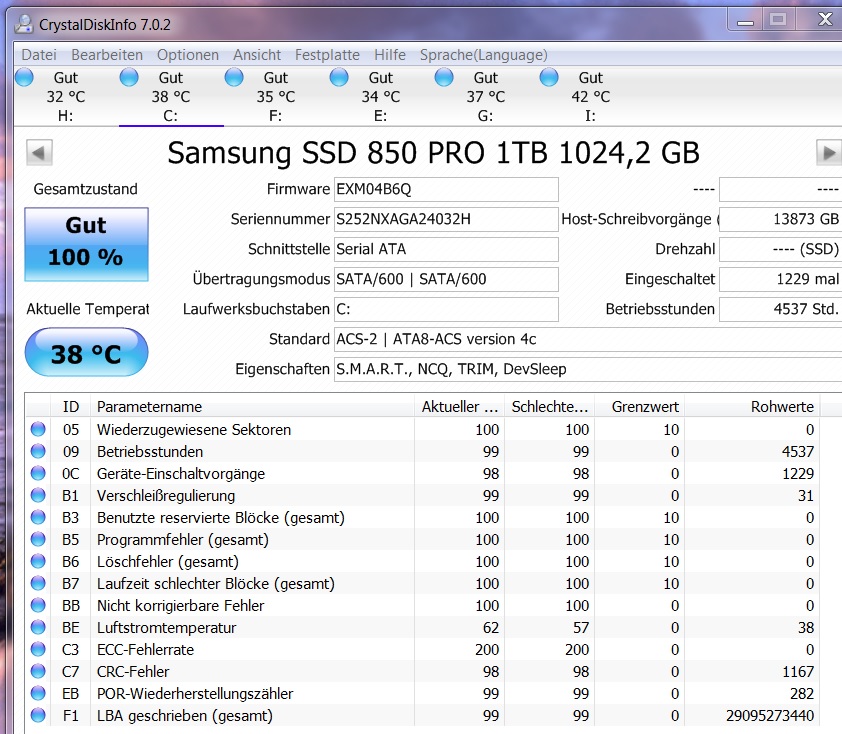Click the Grenzwert column header

640,407
